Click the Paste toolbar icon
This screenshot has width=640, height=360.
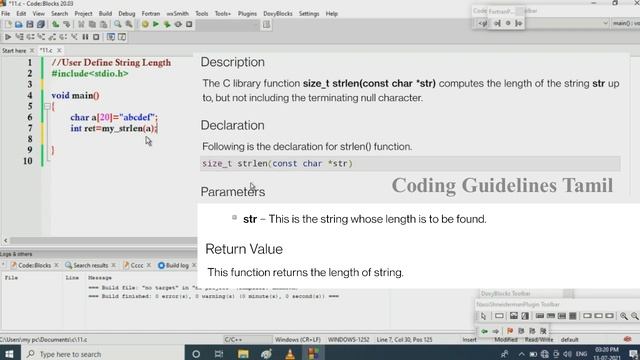(x=104, y=24)
